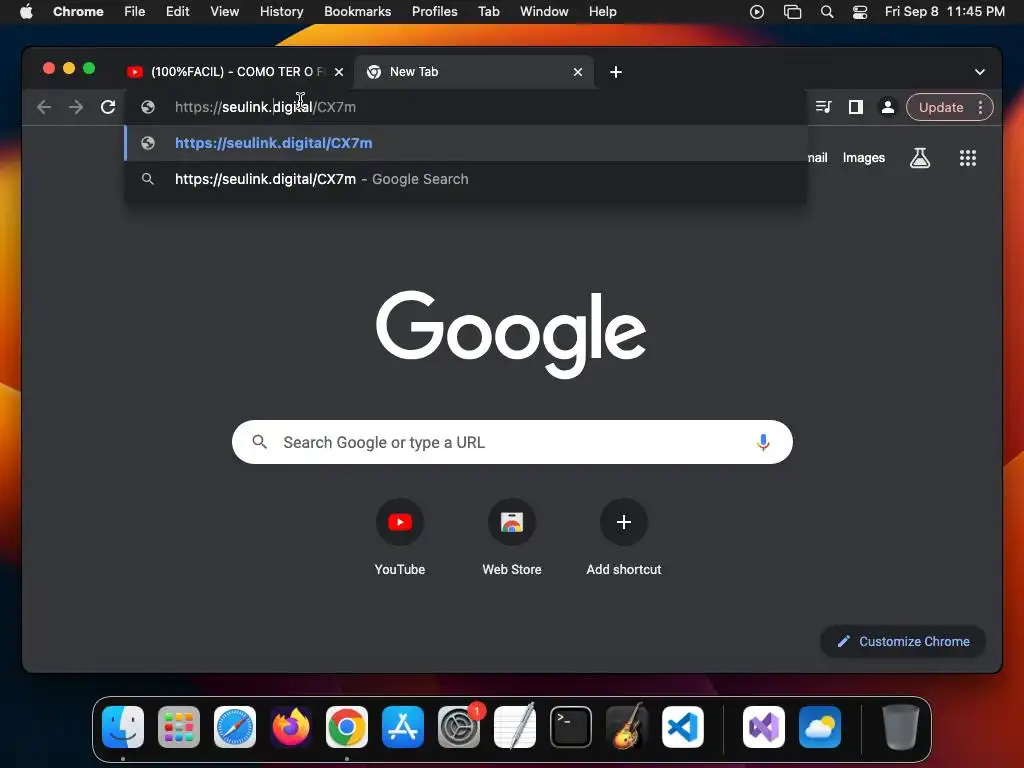Launch Safari from the Dock

pyautogui.click(x=235, y=727)
